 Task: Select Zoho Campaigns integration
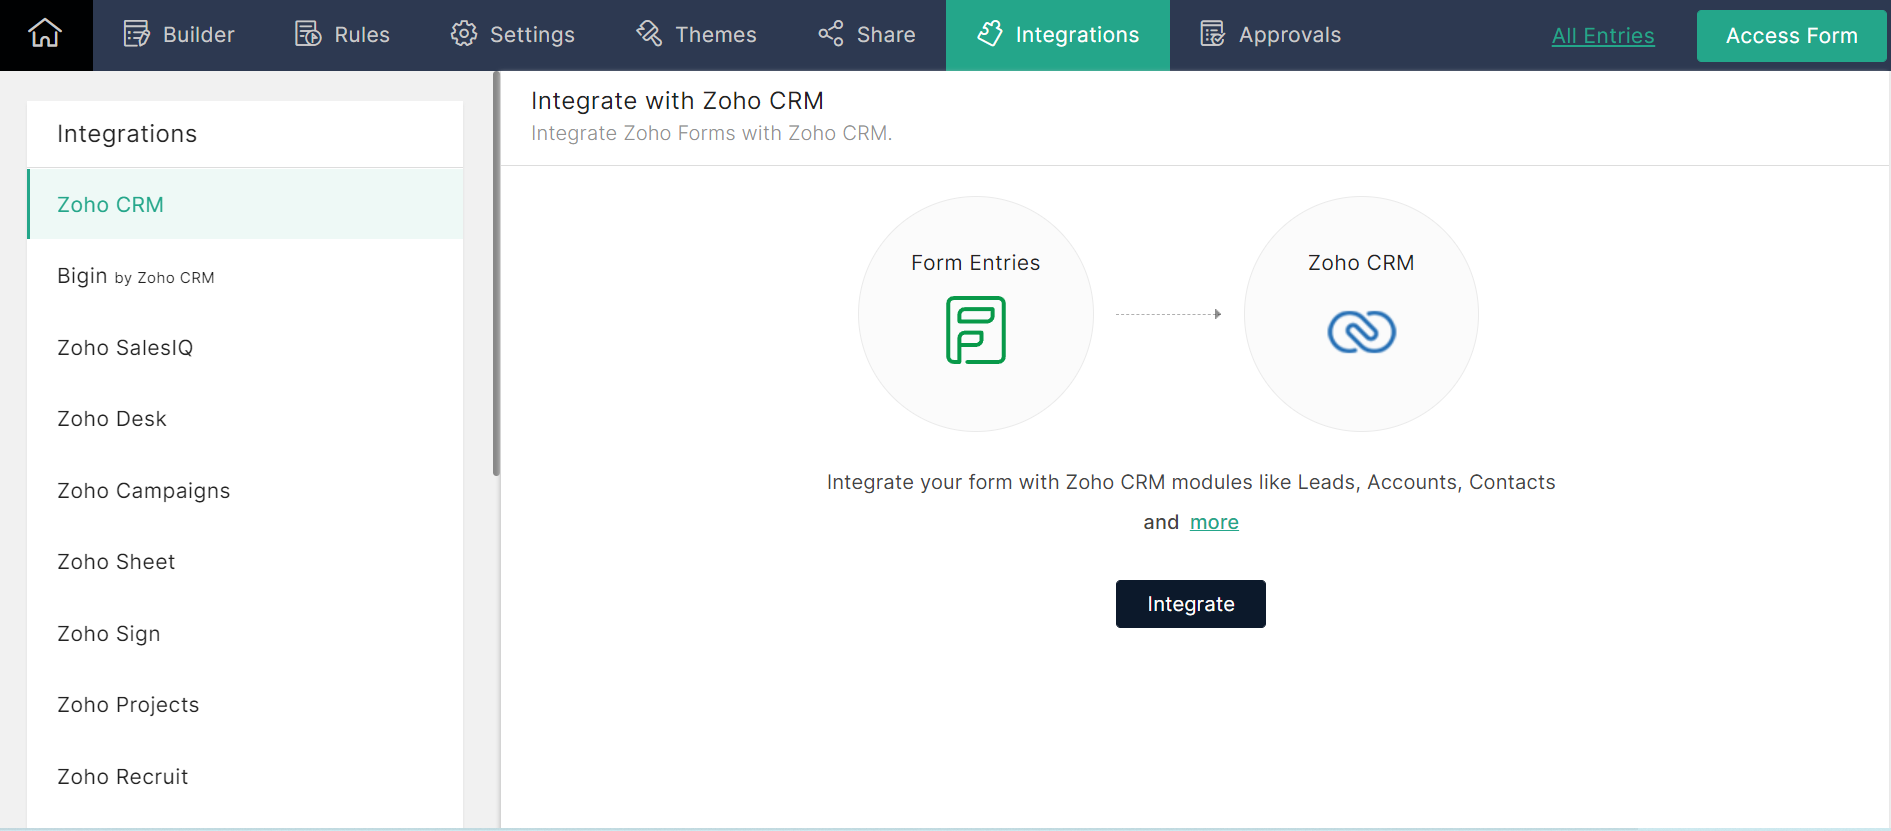[x=245, y=490]
